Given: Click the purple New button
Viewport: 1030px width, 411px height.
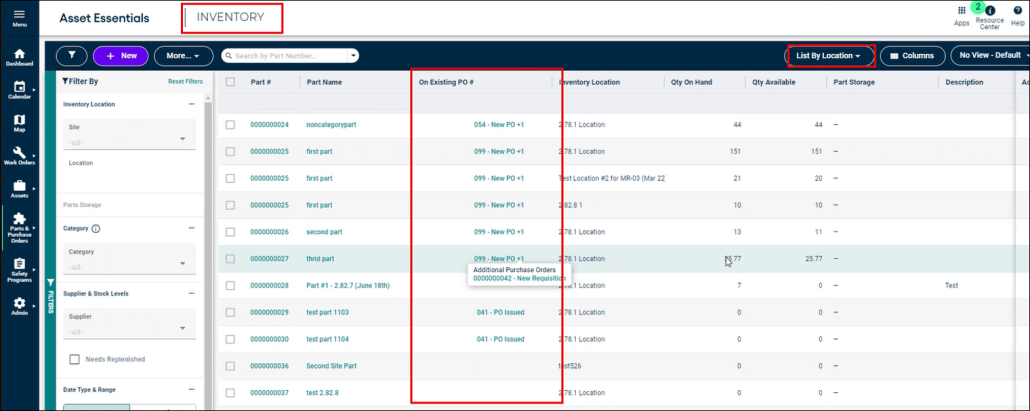Looking at the screenshot, I should point(121,56).
